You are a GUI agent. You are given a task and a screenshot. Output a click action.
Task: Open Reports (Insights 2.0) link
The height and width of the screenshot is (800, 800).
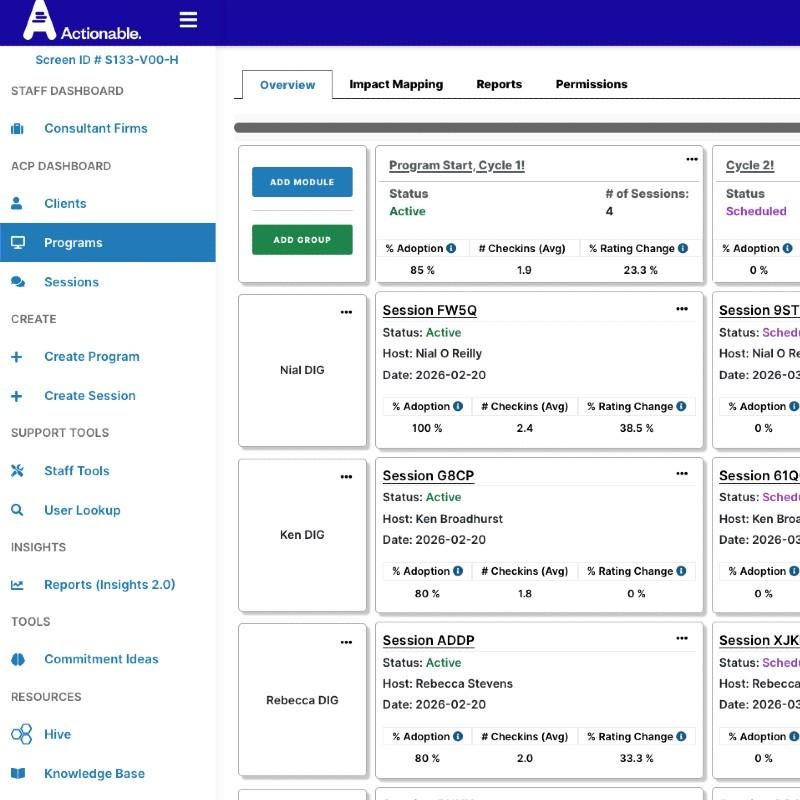(x=110, y=585)
